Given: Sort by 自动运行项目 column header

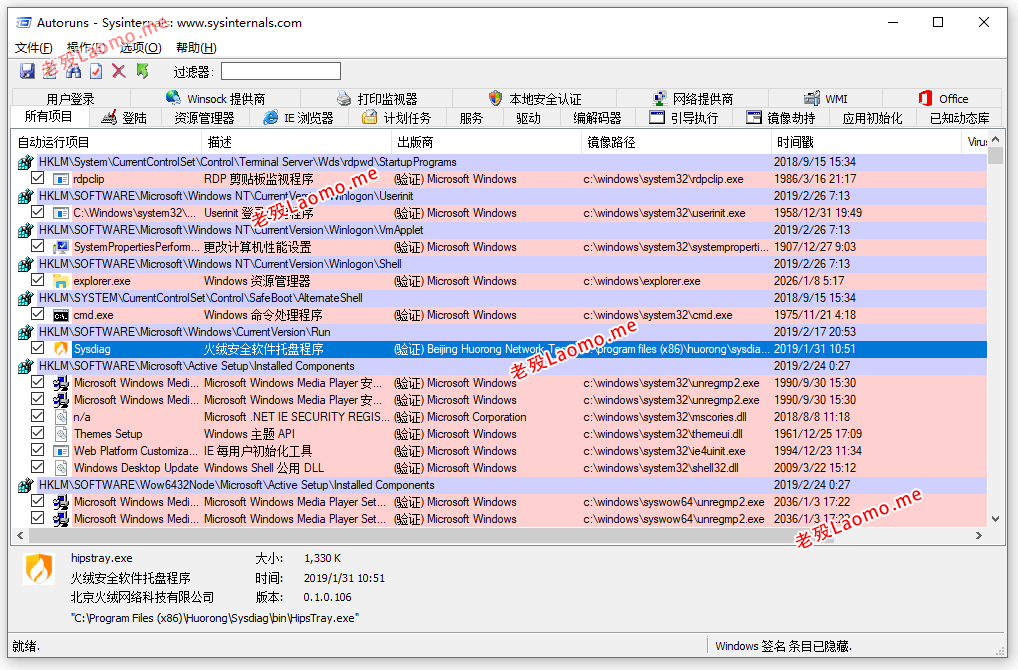Looking at the screenshot, I should 106,142.
